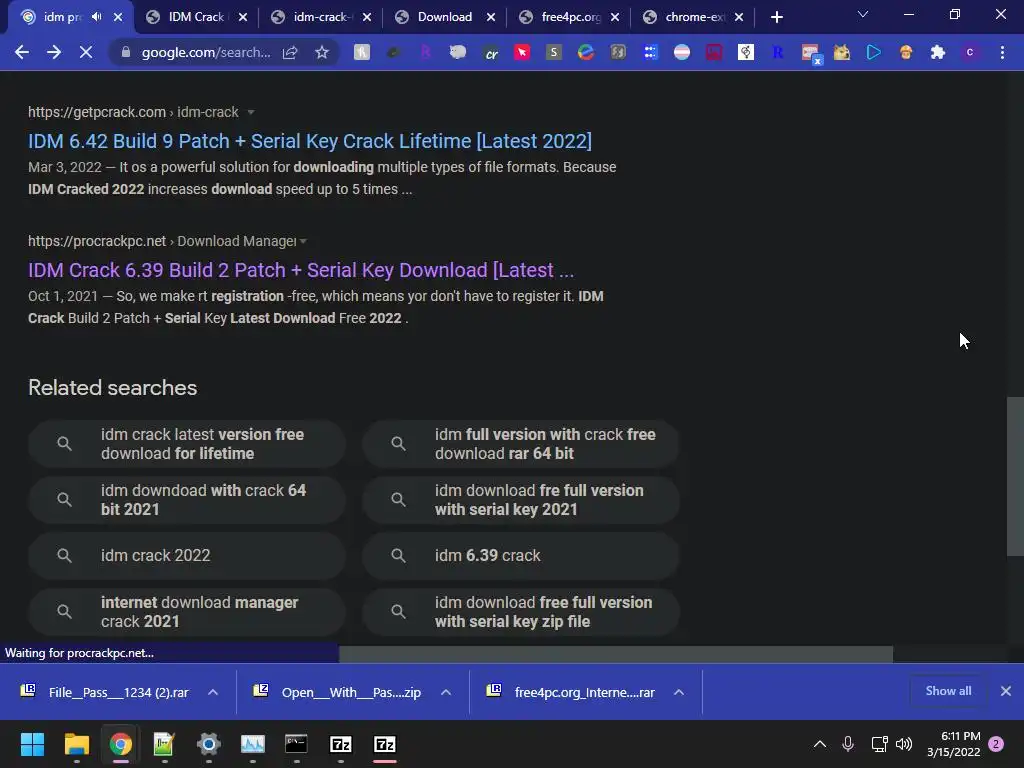The height and width of the screenshot is (768, 1024).
Task: Open a new tab with plus button
Action: (776, 17)
